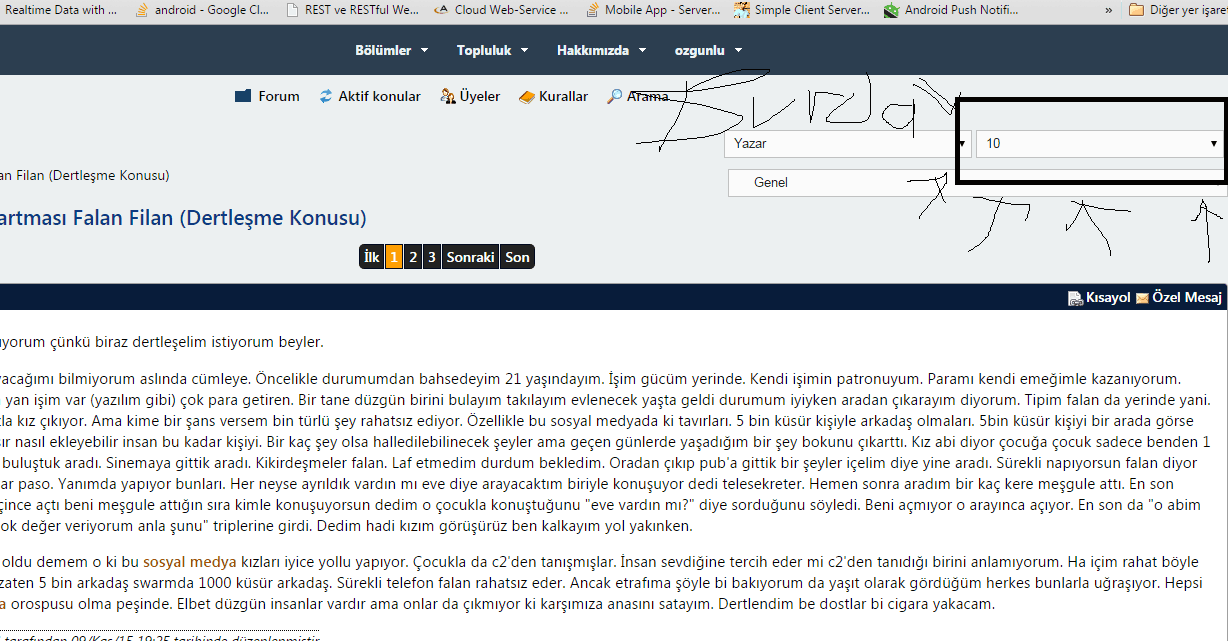
Task: Click the Sonraki pagination button
Action: click(471, 257)
